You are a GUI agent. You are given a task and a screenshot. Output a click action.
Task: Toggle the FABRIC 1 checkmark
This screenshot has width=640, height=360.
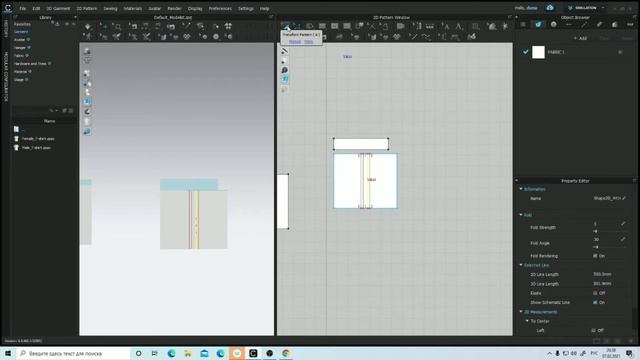(526, 52)
